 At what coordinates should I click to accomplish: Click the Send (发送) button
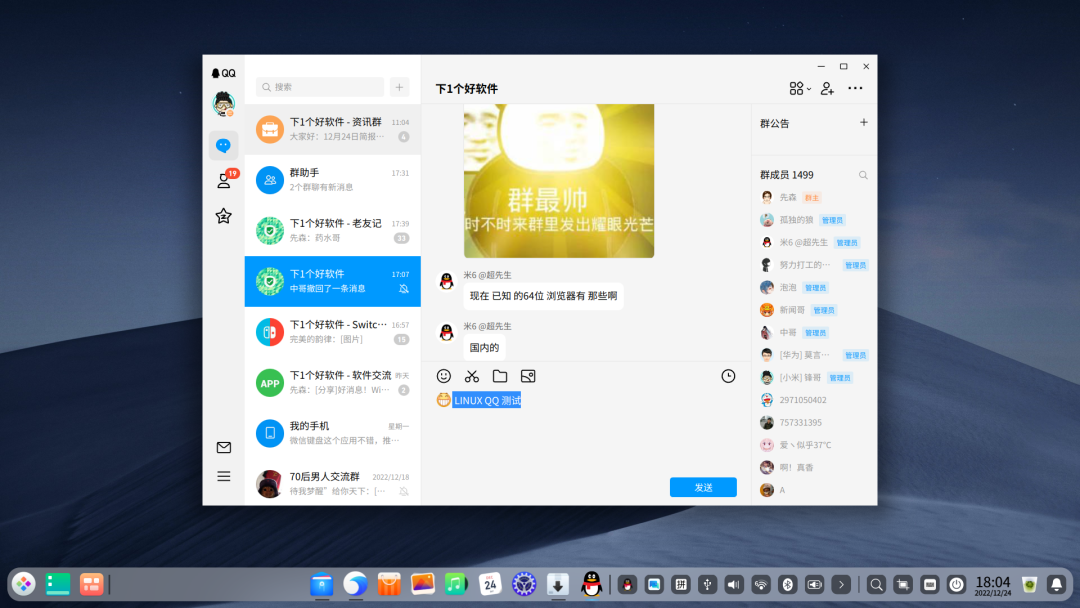[x=703, y=488]
